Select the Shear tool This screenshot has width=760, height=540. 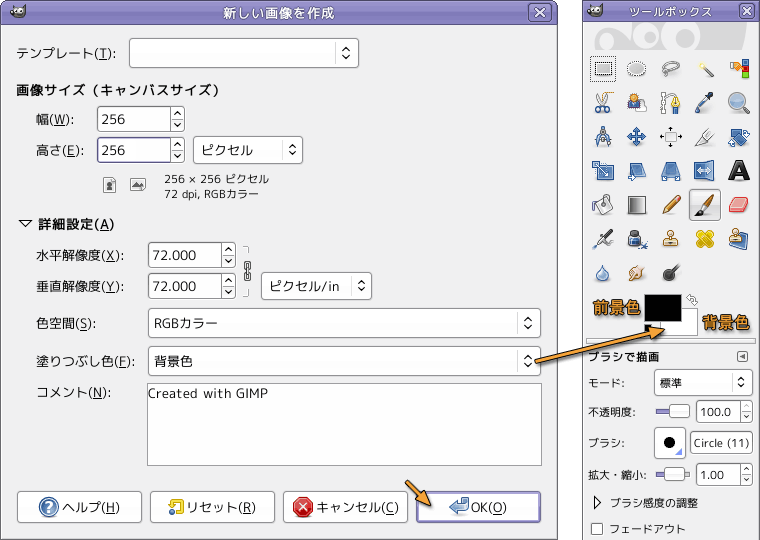(636, 171)
